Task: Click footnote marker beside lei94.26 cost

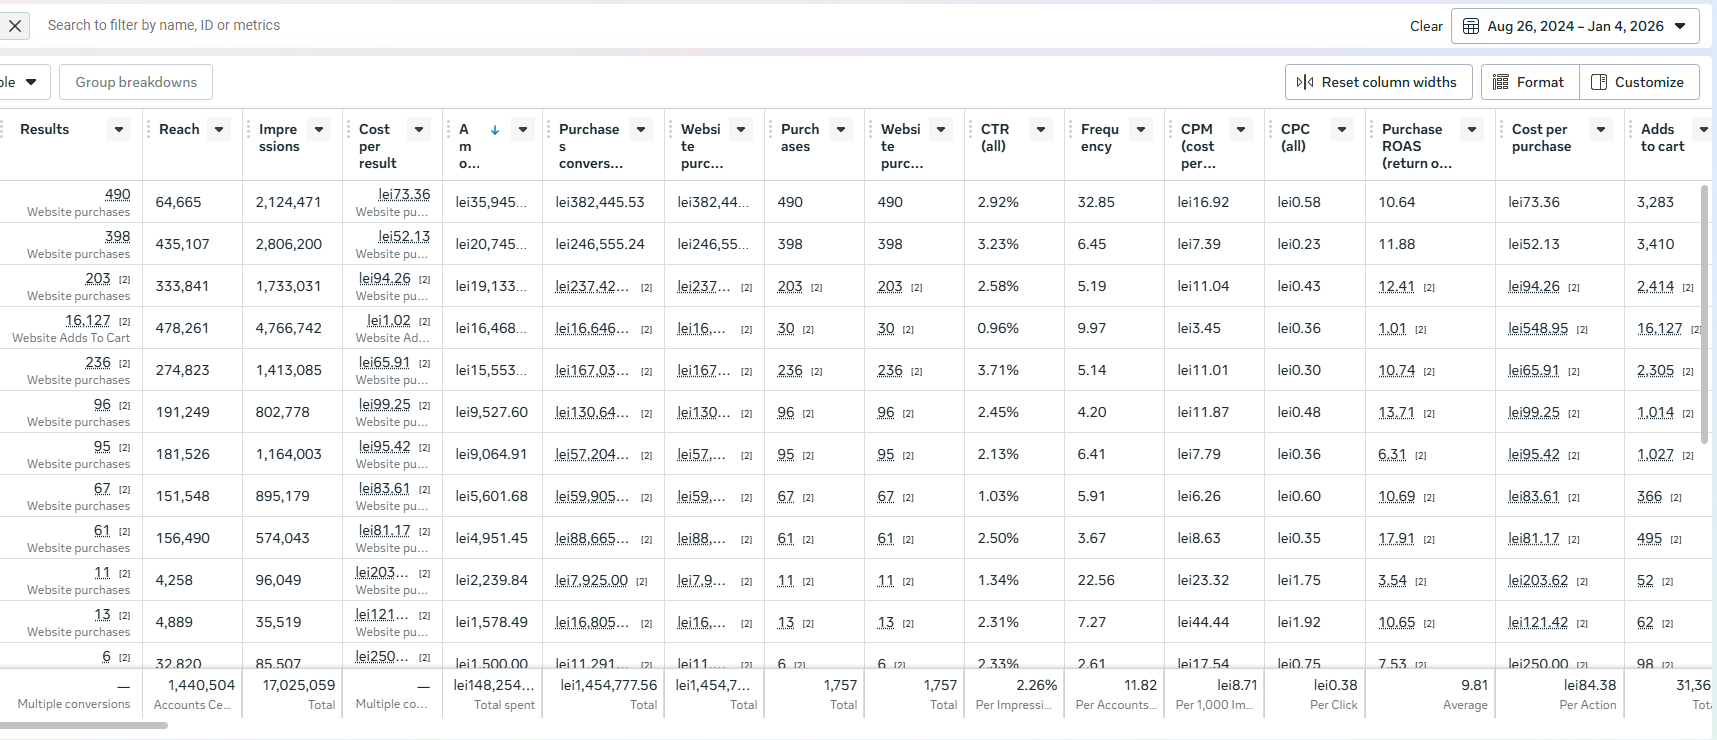Action: 424,279
